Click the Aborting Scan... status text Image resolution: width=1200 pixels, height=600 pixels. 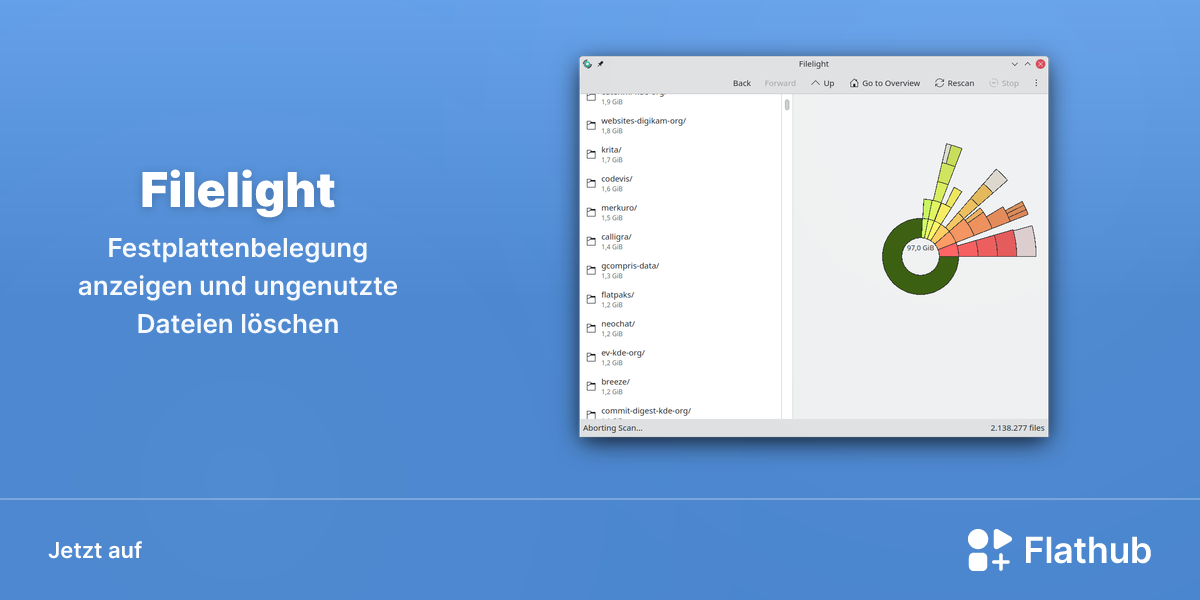click(x=613, y=428)
